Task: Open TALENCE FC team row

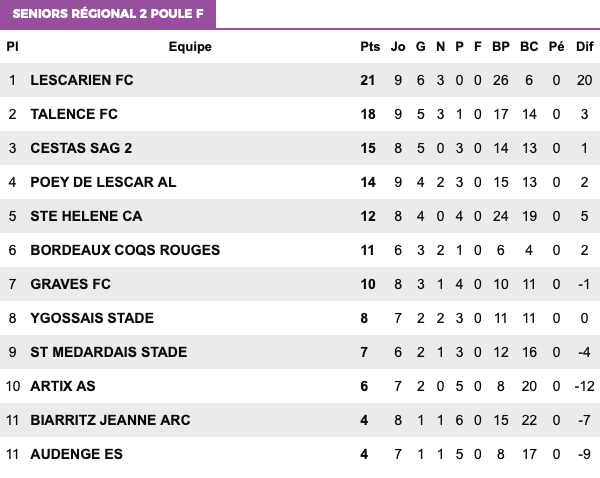Action: 300,114
